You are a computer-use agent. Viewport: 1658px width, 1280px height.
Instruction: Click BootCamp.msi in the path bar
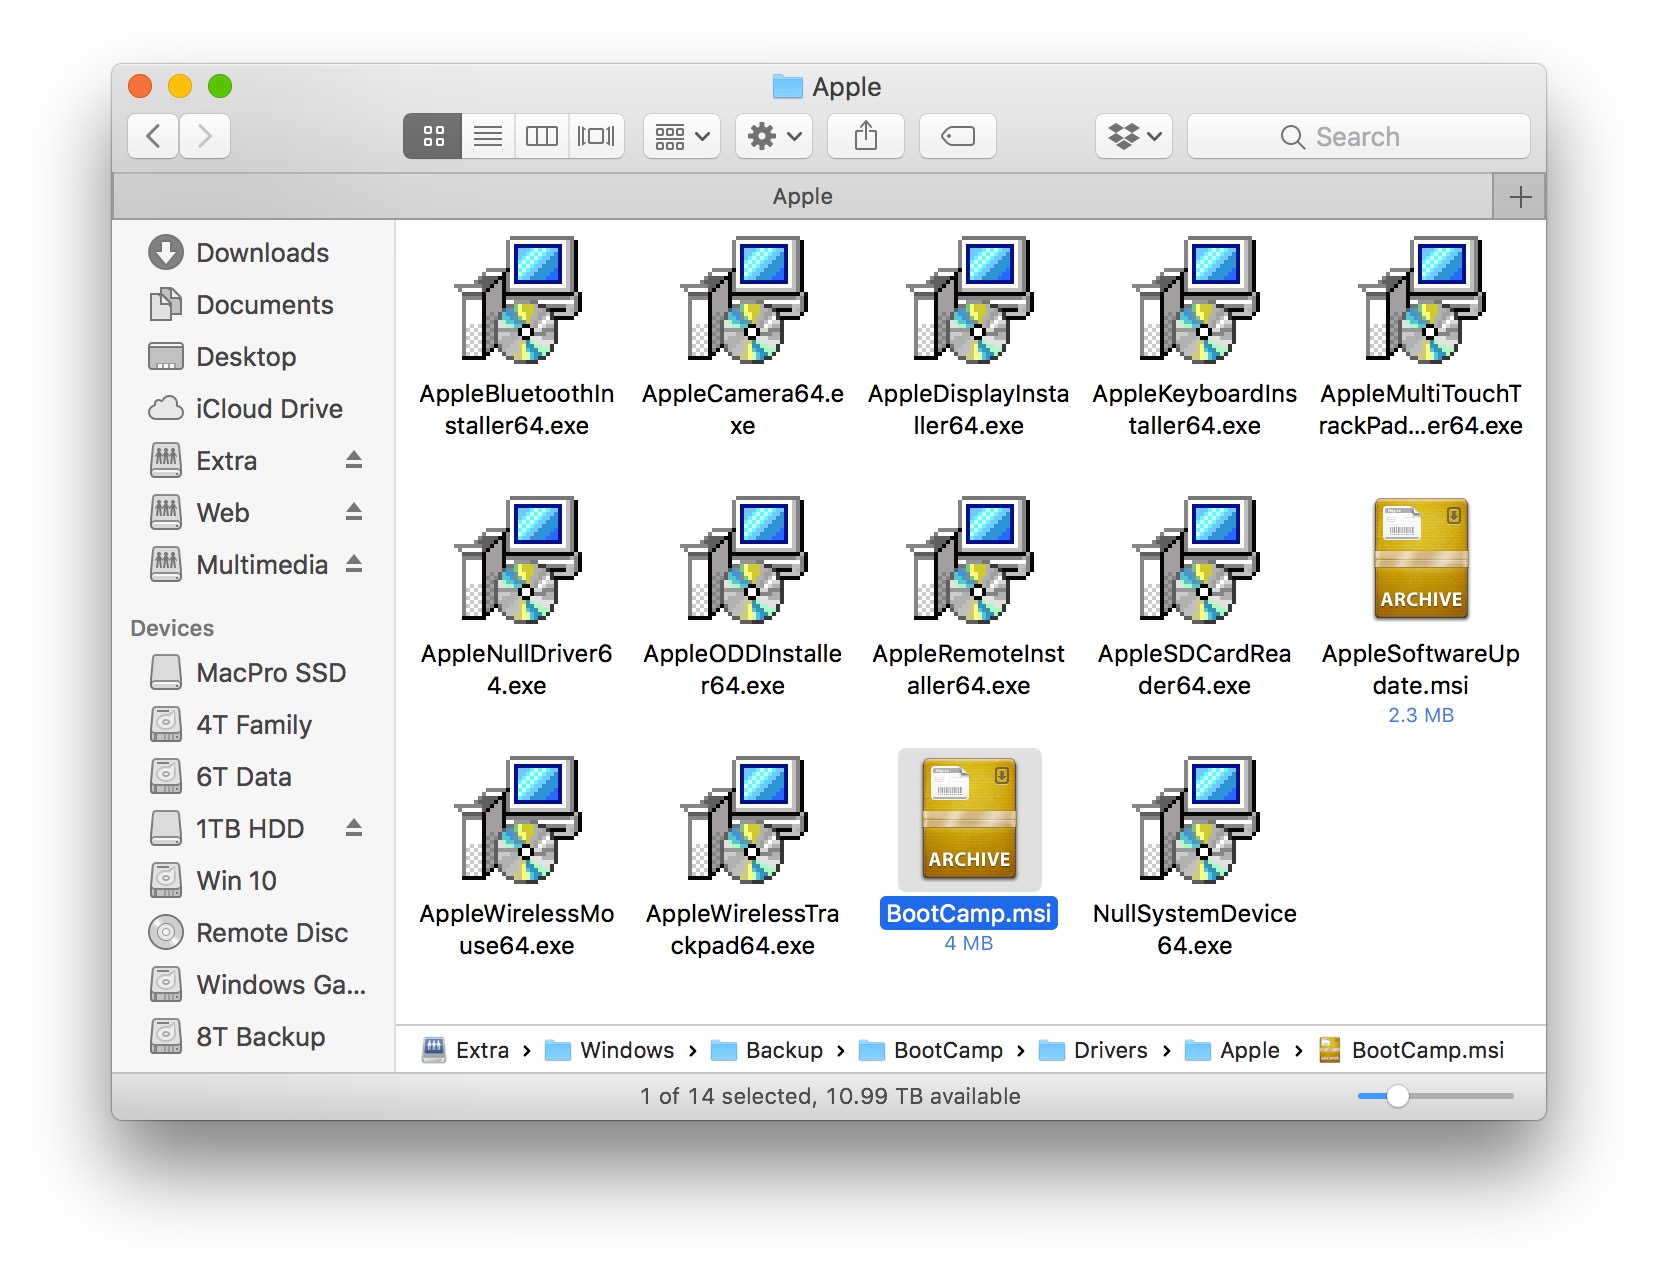pos(1412,1050)
